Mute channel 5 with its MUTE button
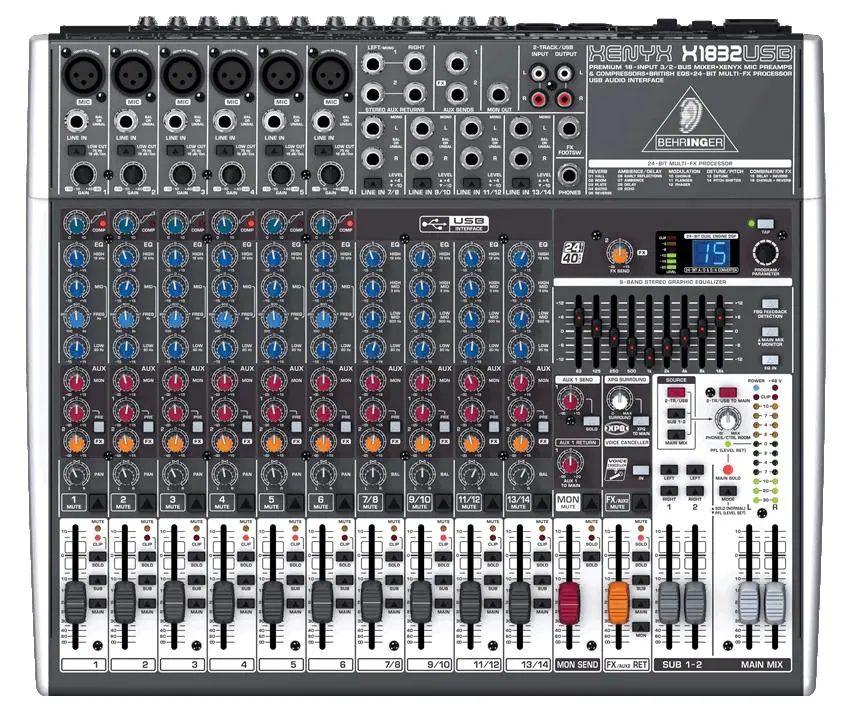 295,503
